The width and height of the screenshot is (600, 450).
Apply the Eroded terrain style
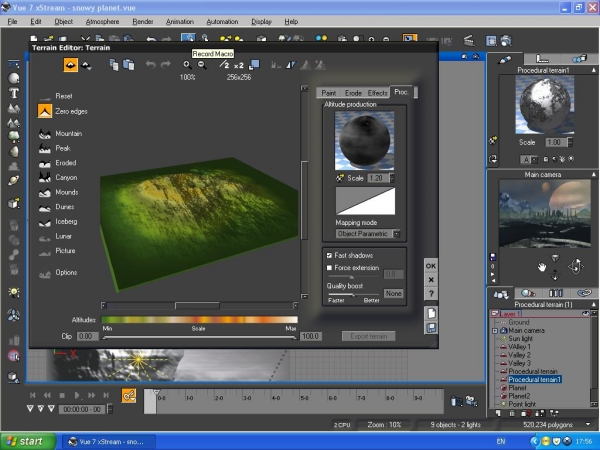pos(65,163)
